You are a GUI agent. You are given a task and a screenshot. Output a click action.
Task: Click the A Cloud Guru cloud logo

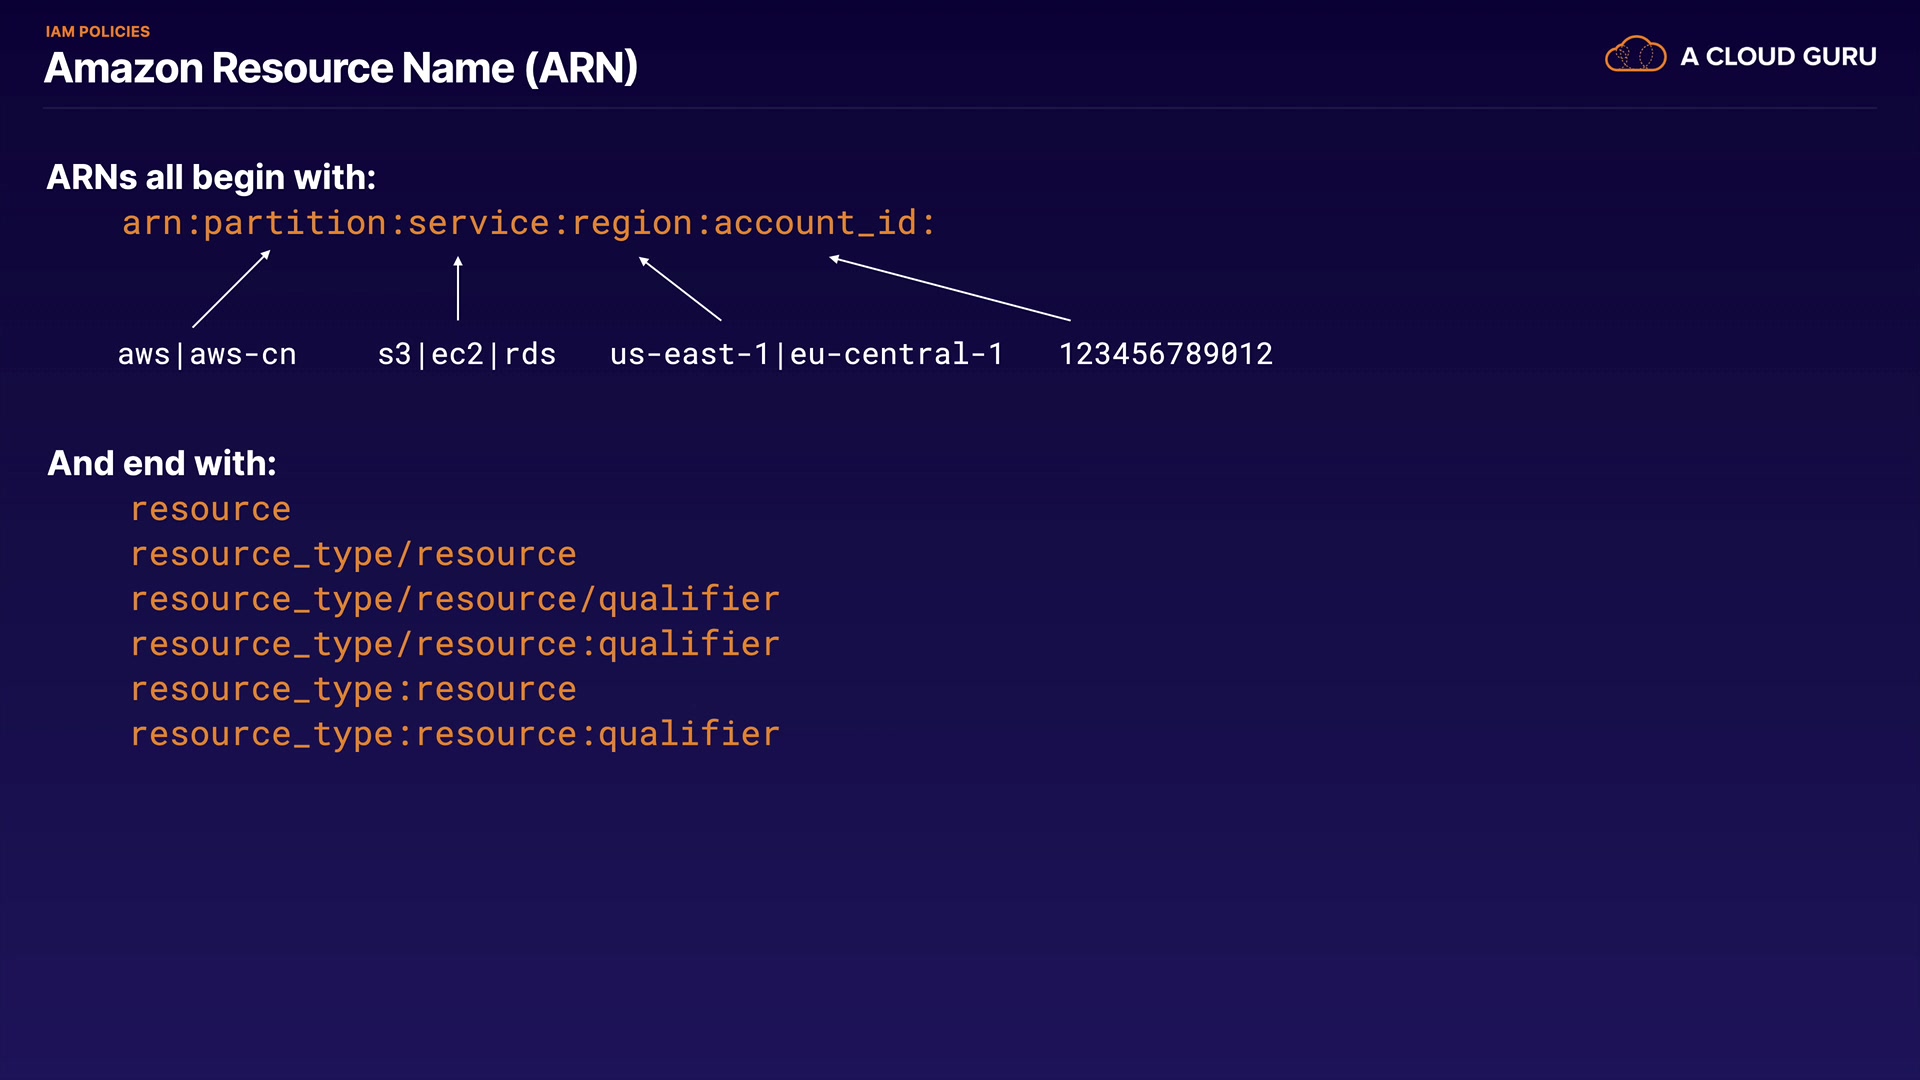click(x=1635, y=55)
